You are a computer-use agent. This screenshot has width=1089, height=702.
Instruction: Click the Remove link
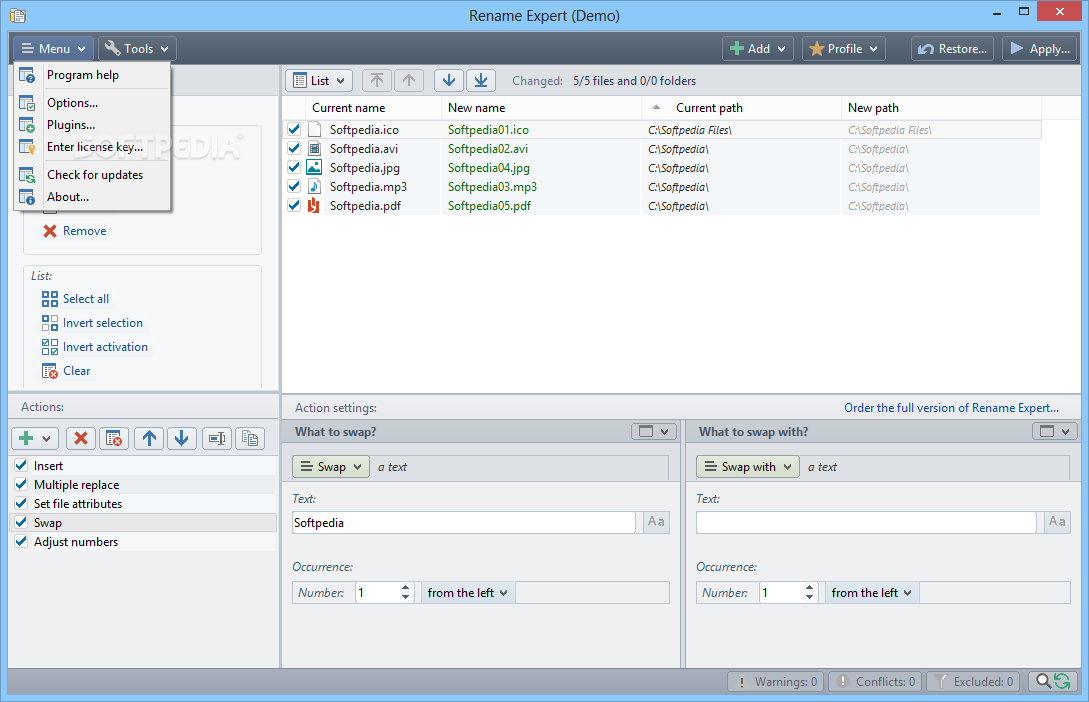tap(85, 231)
